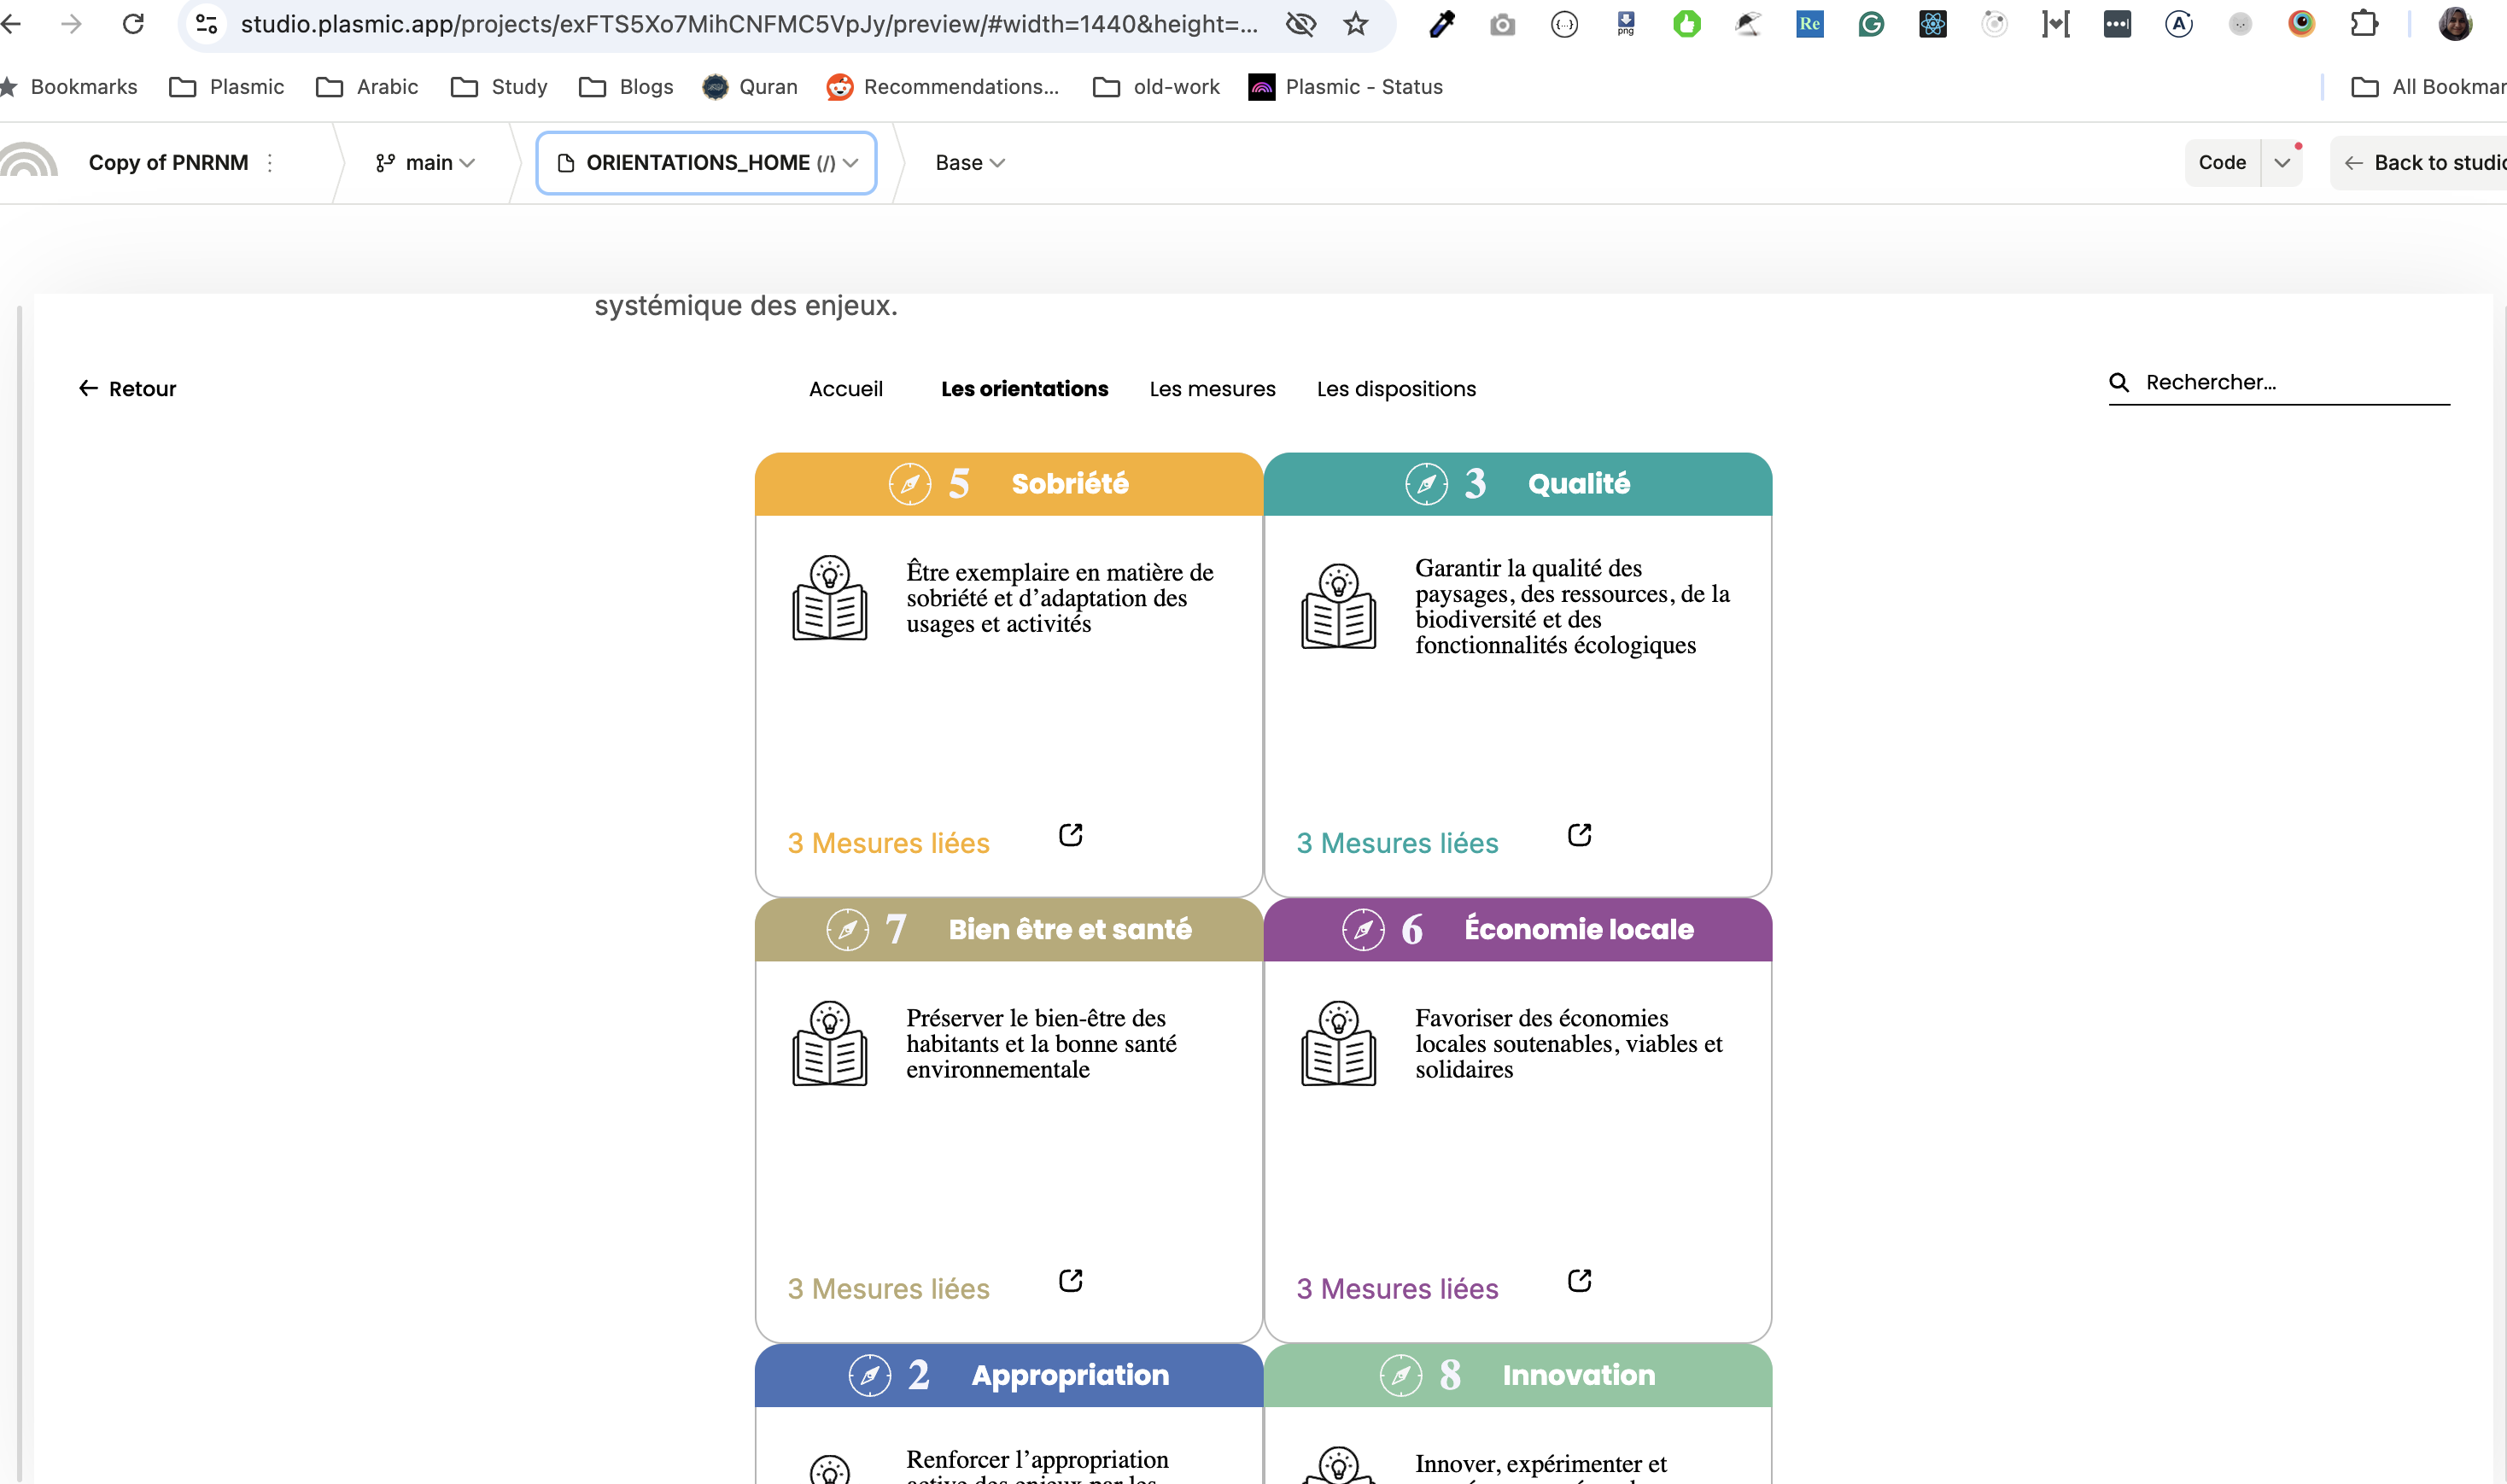Open the browser Extensions puzzle icon
2507x1484 pixels.
point(2364,23)
